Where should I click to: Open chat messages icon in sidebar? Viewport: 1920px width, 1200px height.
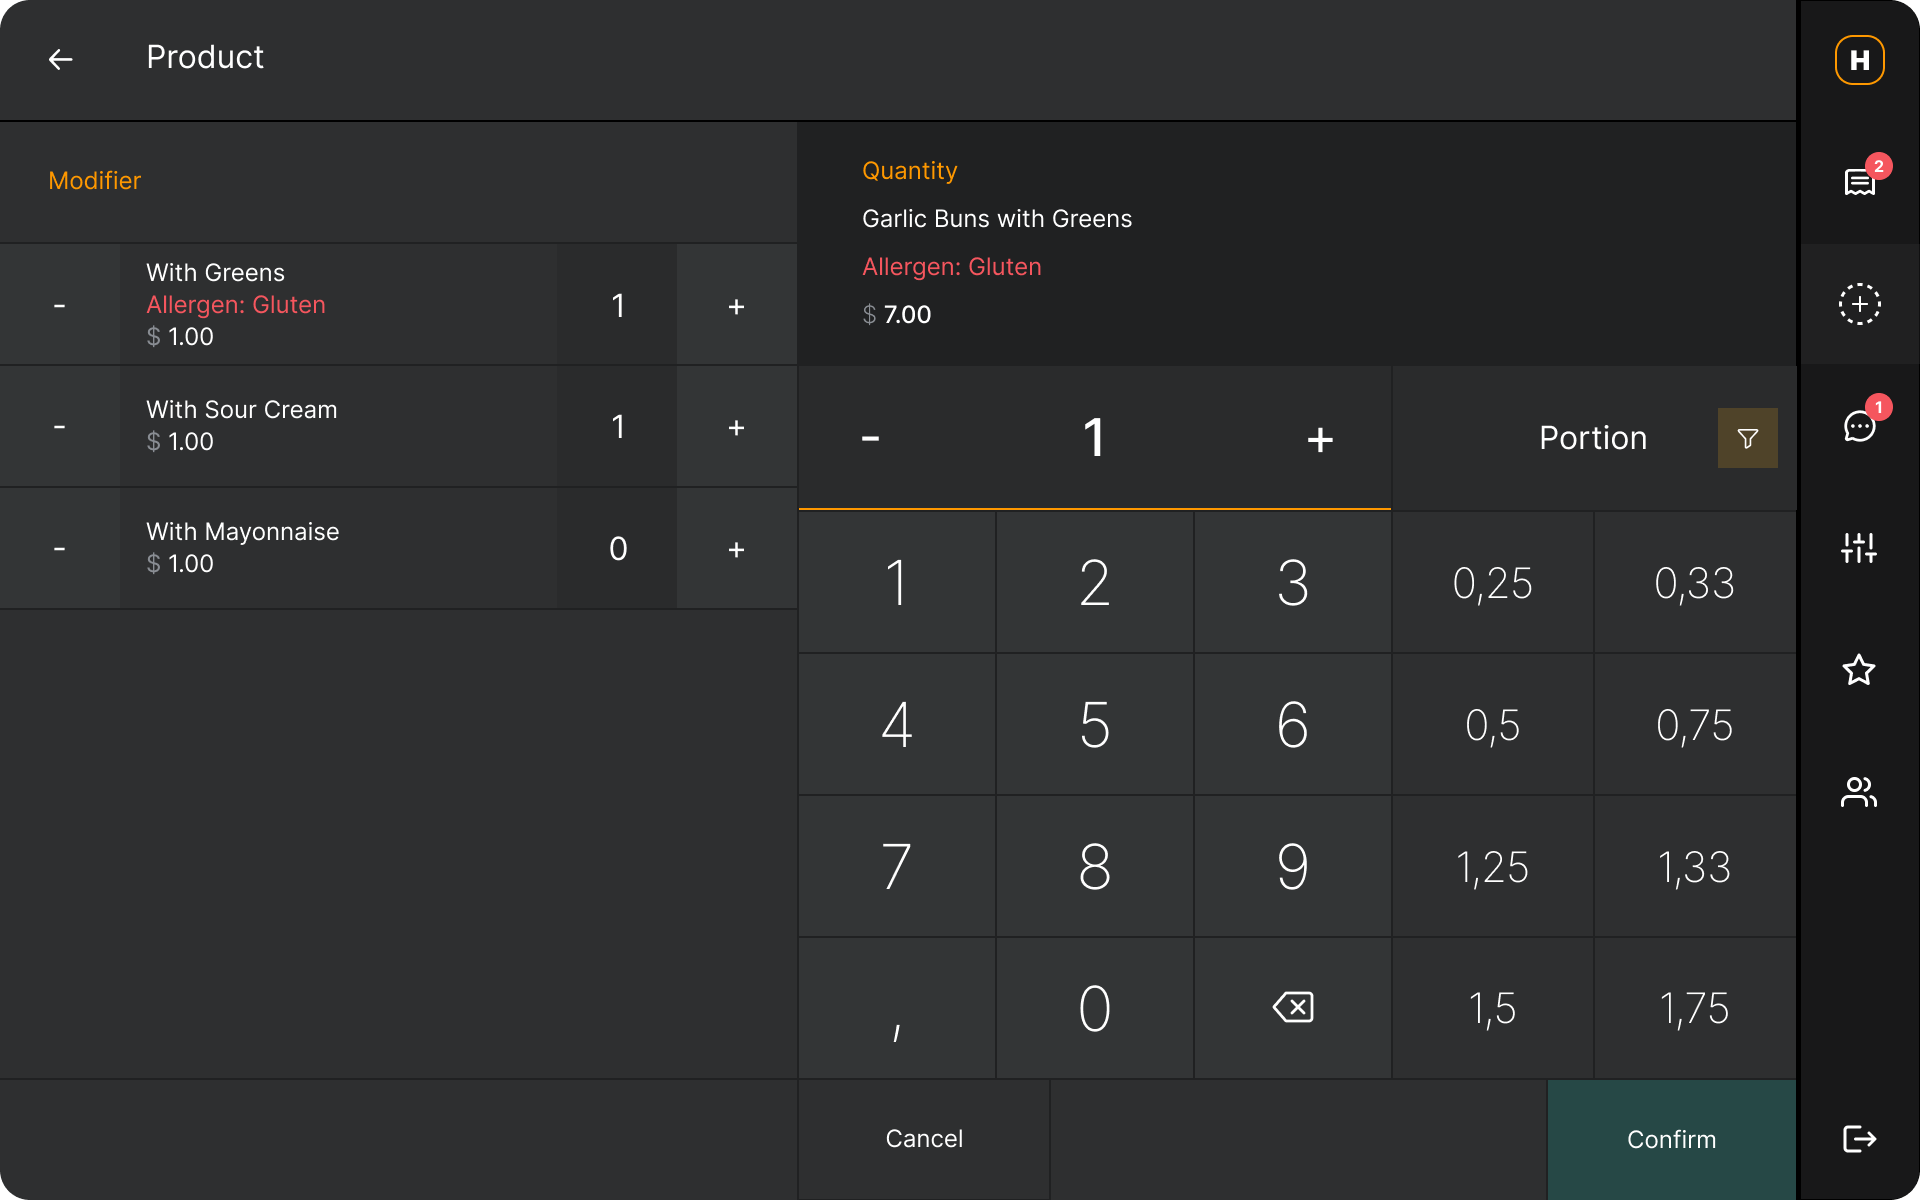[x=1860, y=425]
